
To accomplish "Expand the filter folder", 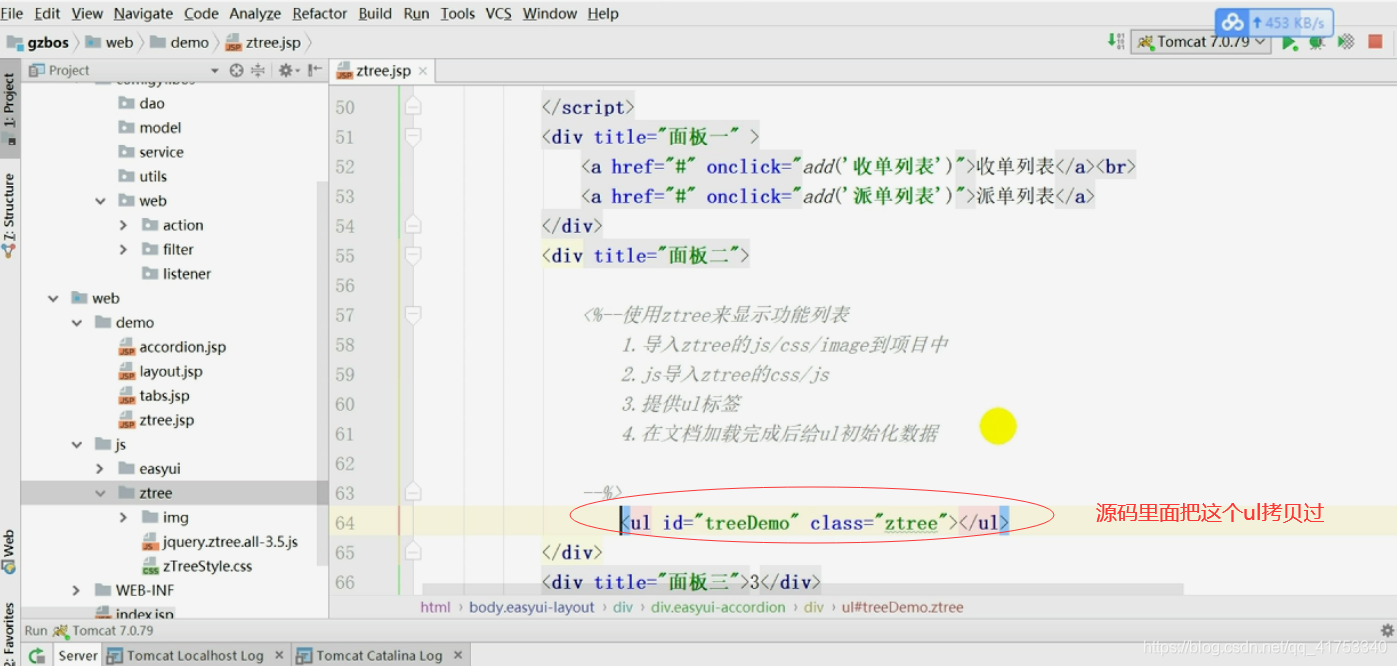I will click(x=124, y=250).
